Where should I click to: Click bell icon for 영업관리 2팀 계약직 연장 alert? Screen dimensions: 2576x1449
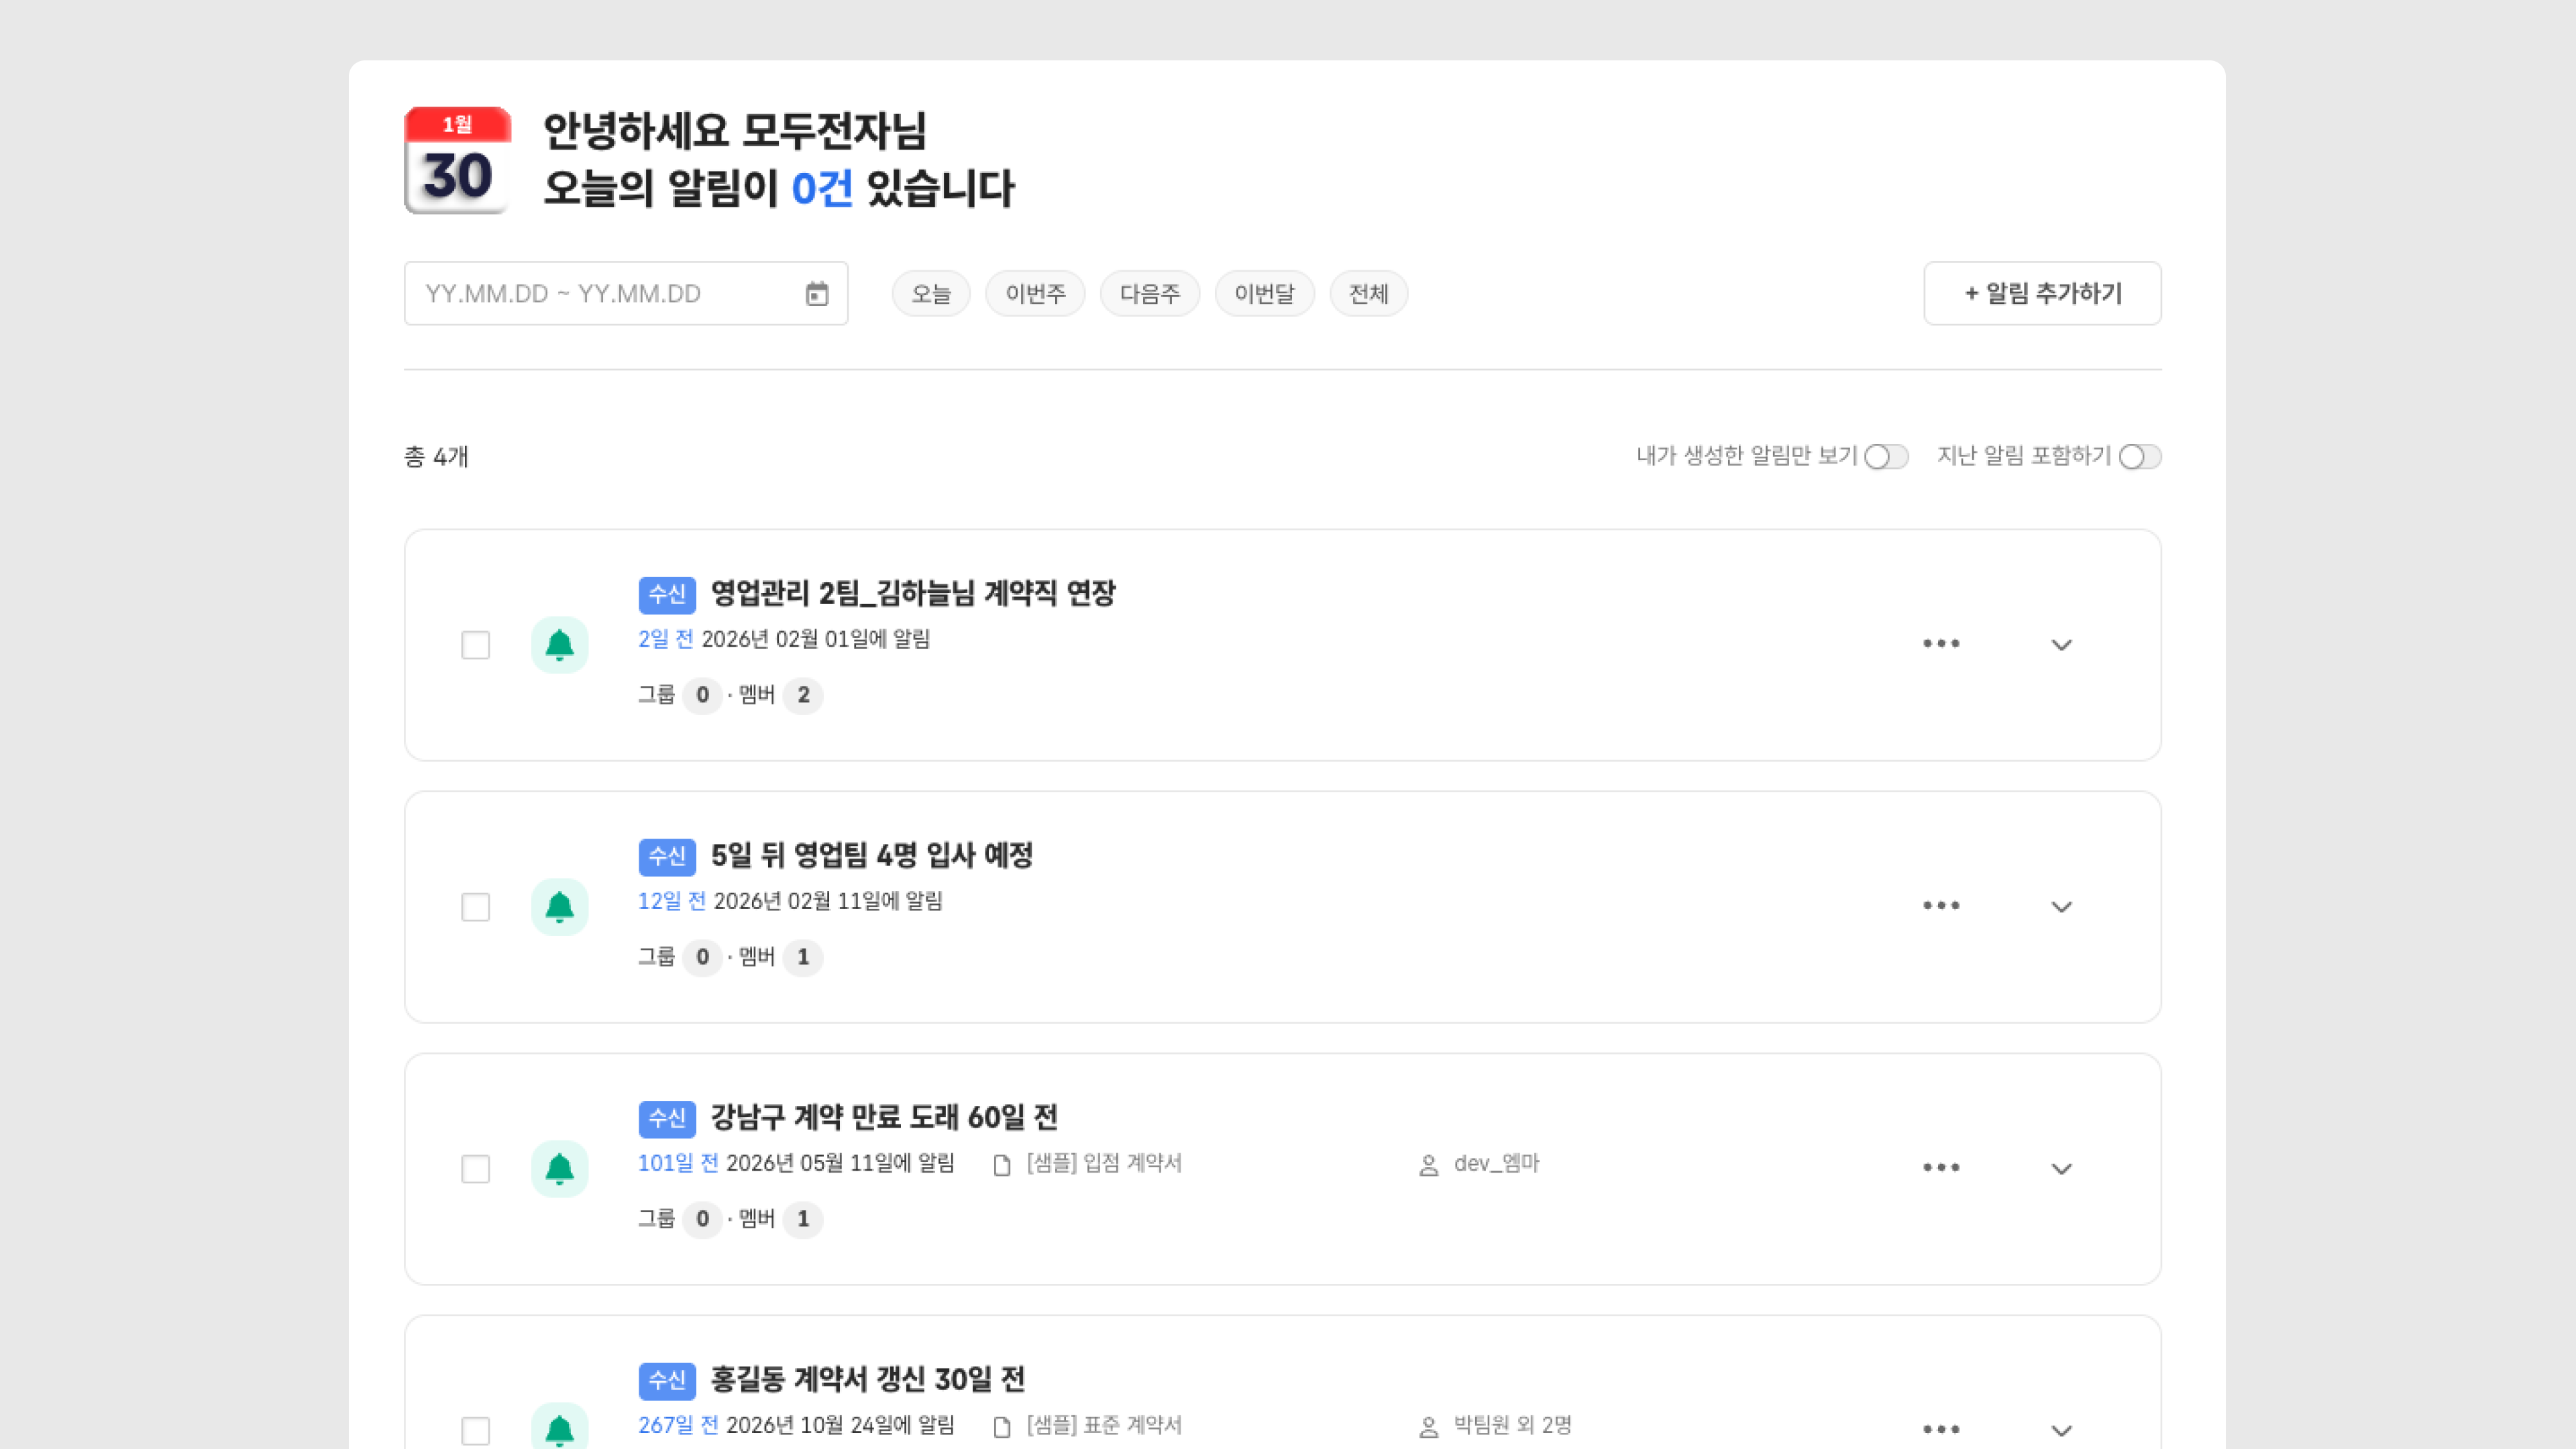point(559,645)
